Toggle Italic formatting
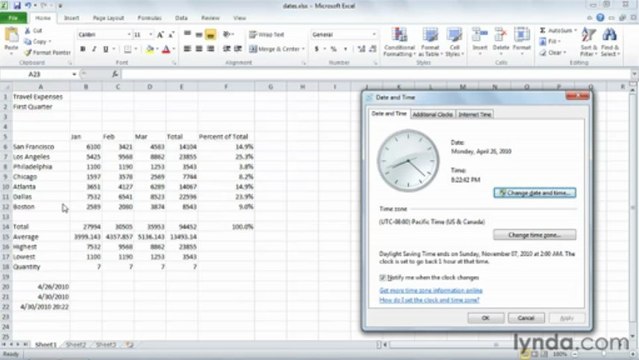 pos(94,49)
